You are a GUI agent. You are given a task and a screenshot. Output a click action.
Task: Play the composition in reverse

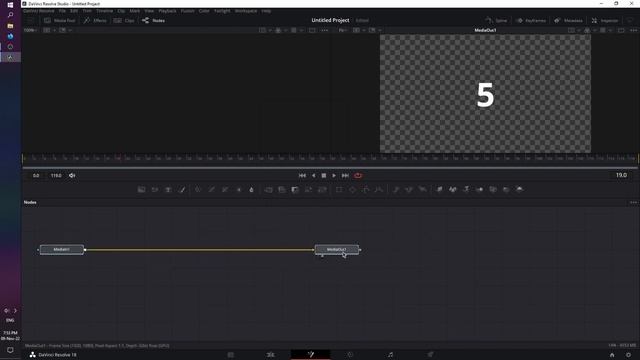(x=313, y=176)
